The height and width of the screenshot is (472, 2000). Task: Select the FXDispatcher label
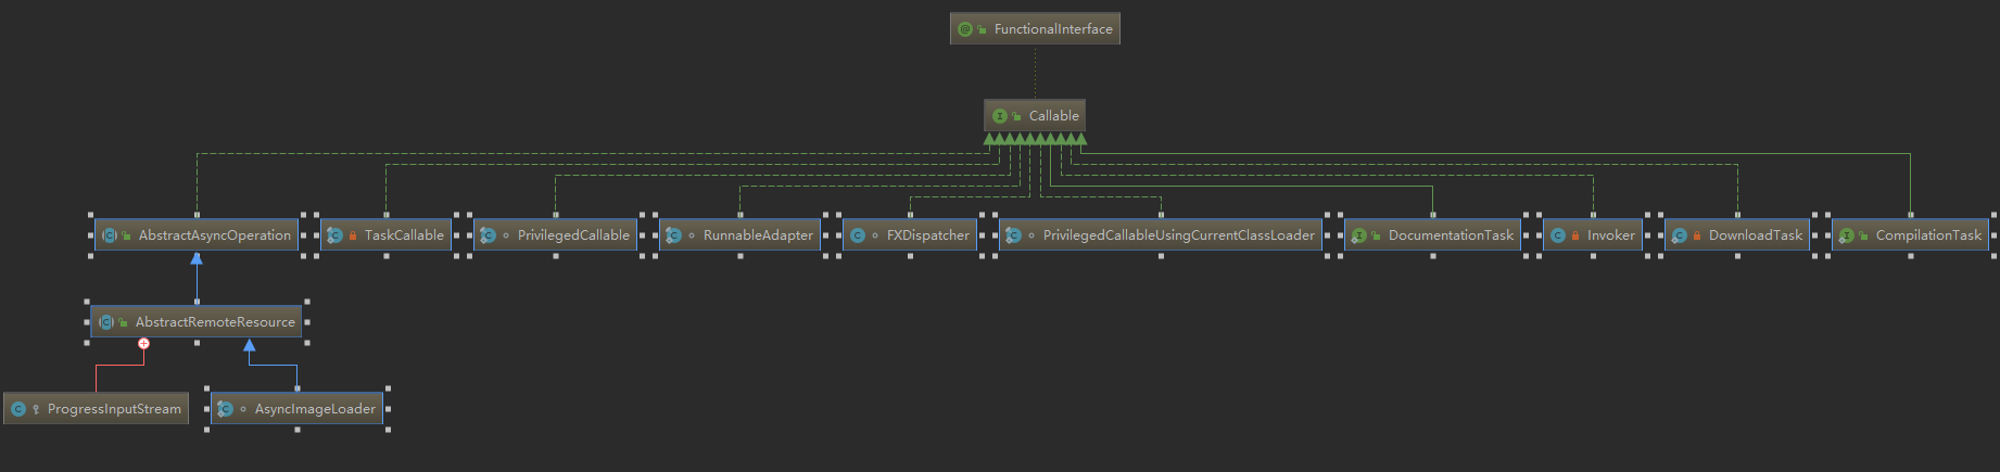[x=928, y=235]
